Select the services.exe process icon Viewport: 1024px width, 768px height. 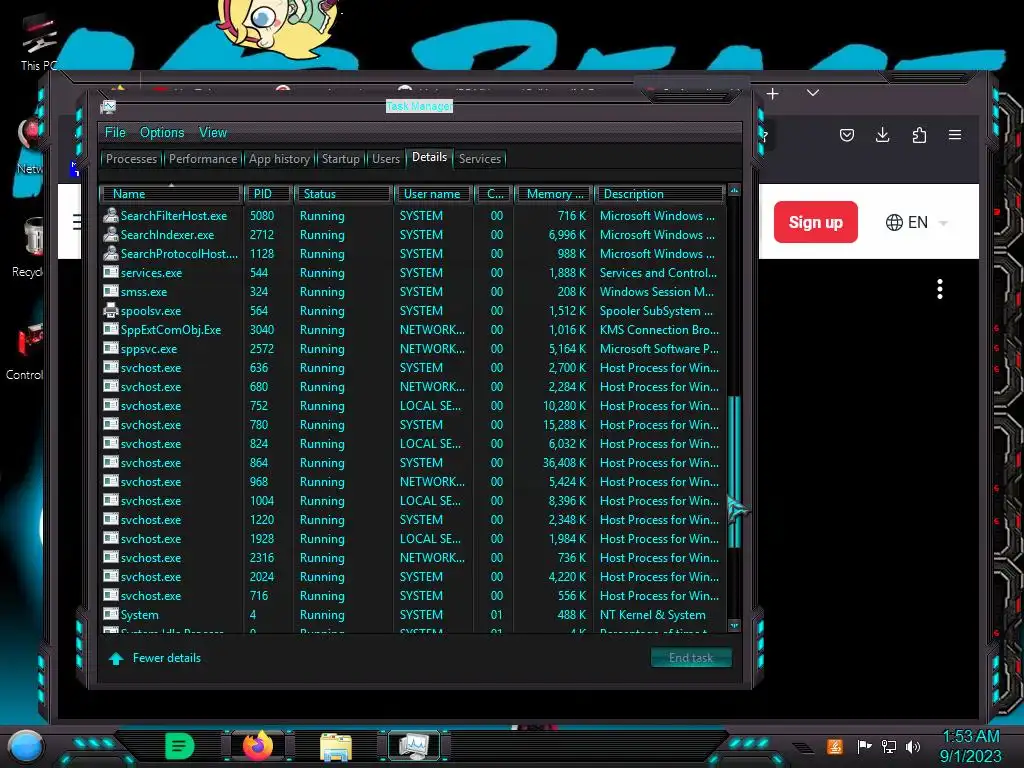[x=110, y=272]
